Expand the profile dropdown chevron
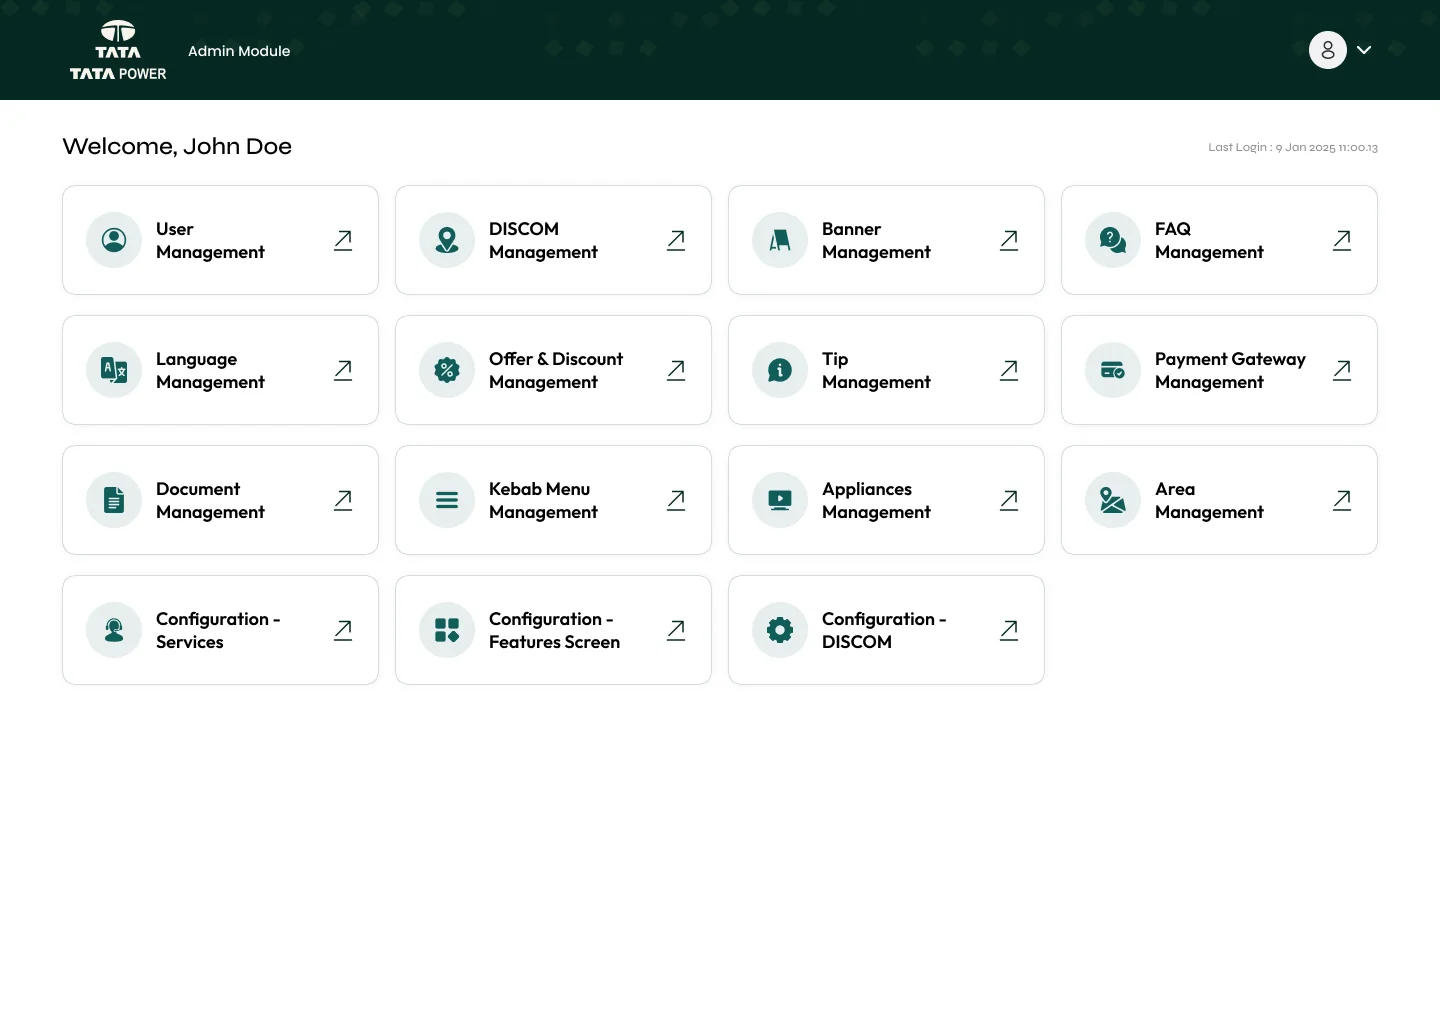The width and height of the screenshot is (1440, 1024). tap(1364, 50)
